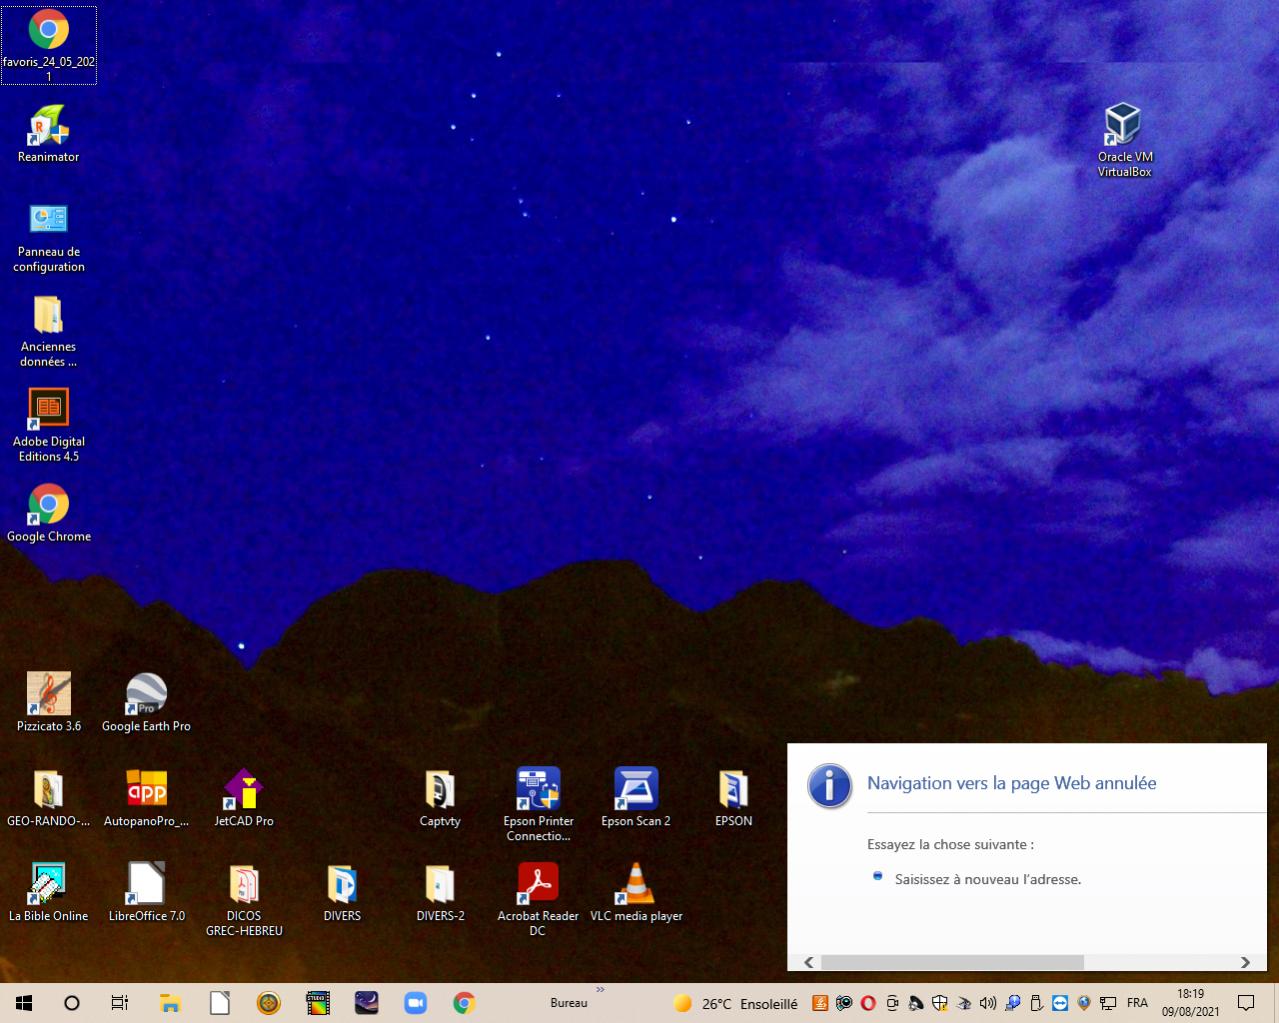Click the Opera tray icon
Viewport: 1279px width, 1023px height.
868,1003
